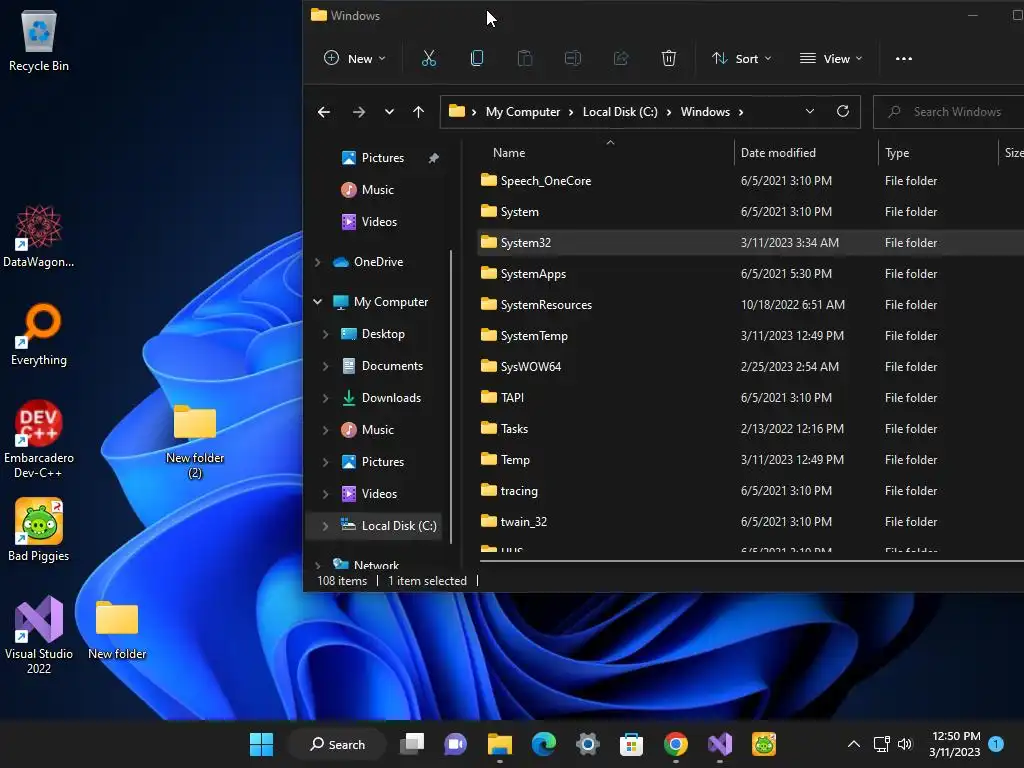Select OneDrive in navigation pane

(x=378, y=262)
